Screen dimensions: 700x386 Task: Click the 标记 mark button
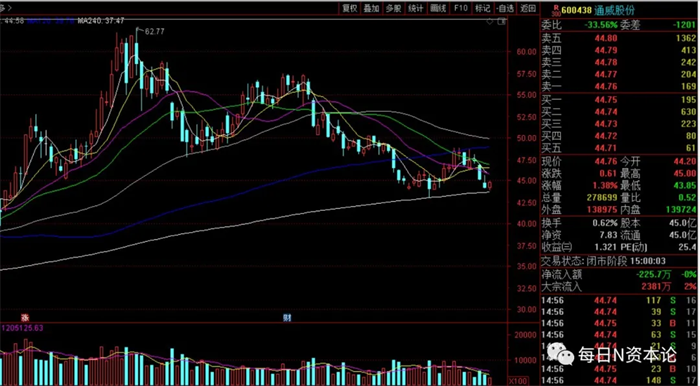pyautogui.click(x=483, y=8)
